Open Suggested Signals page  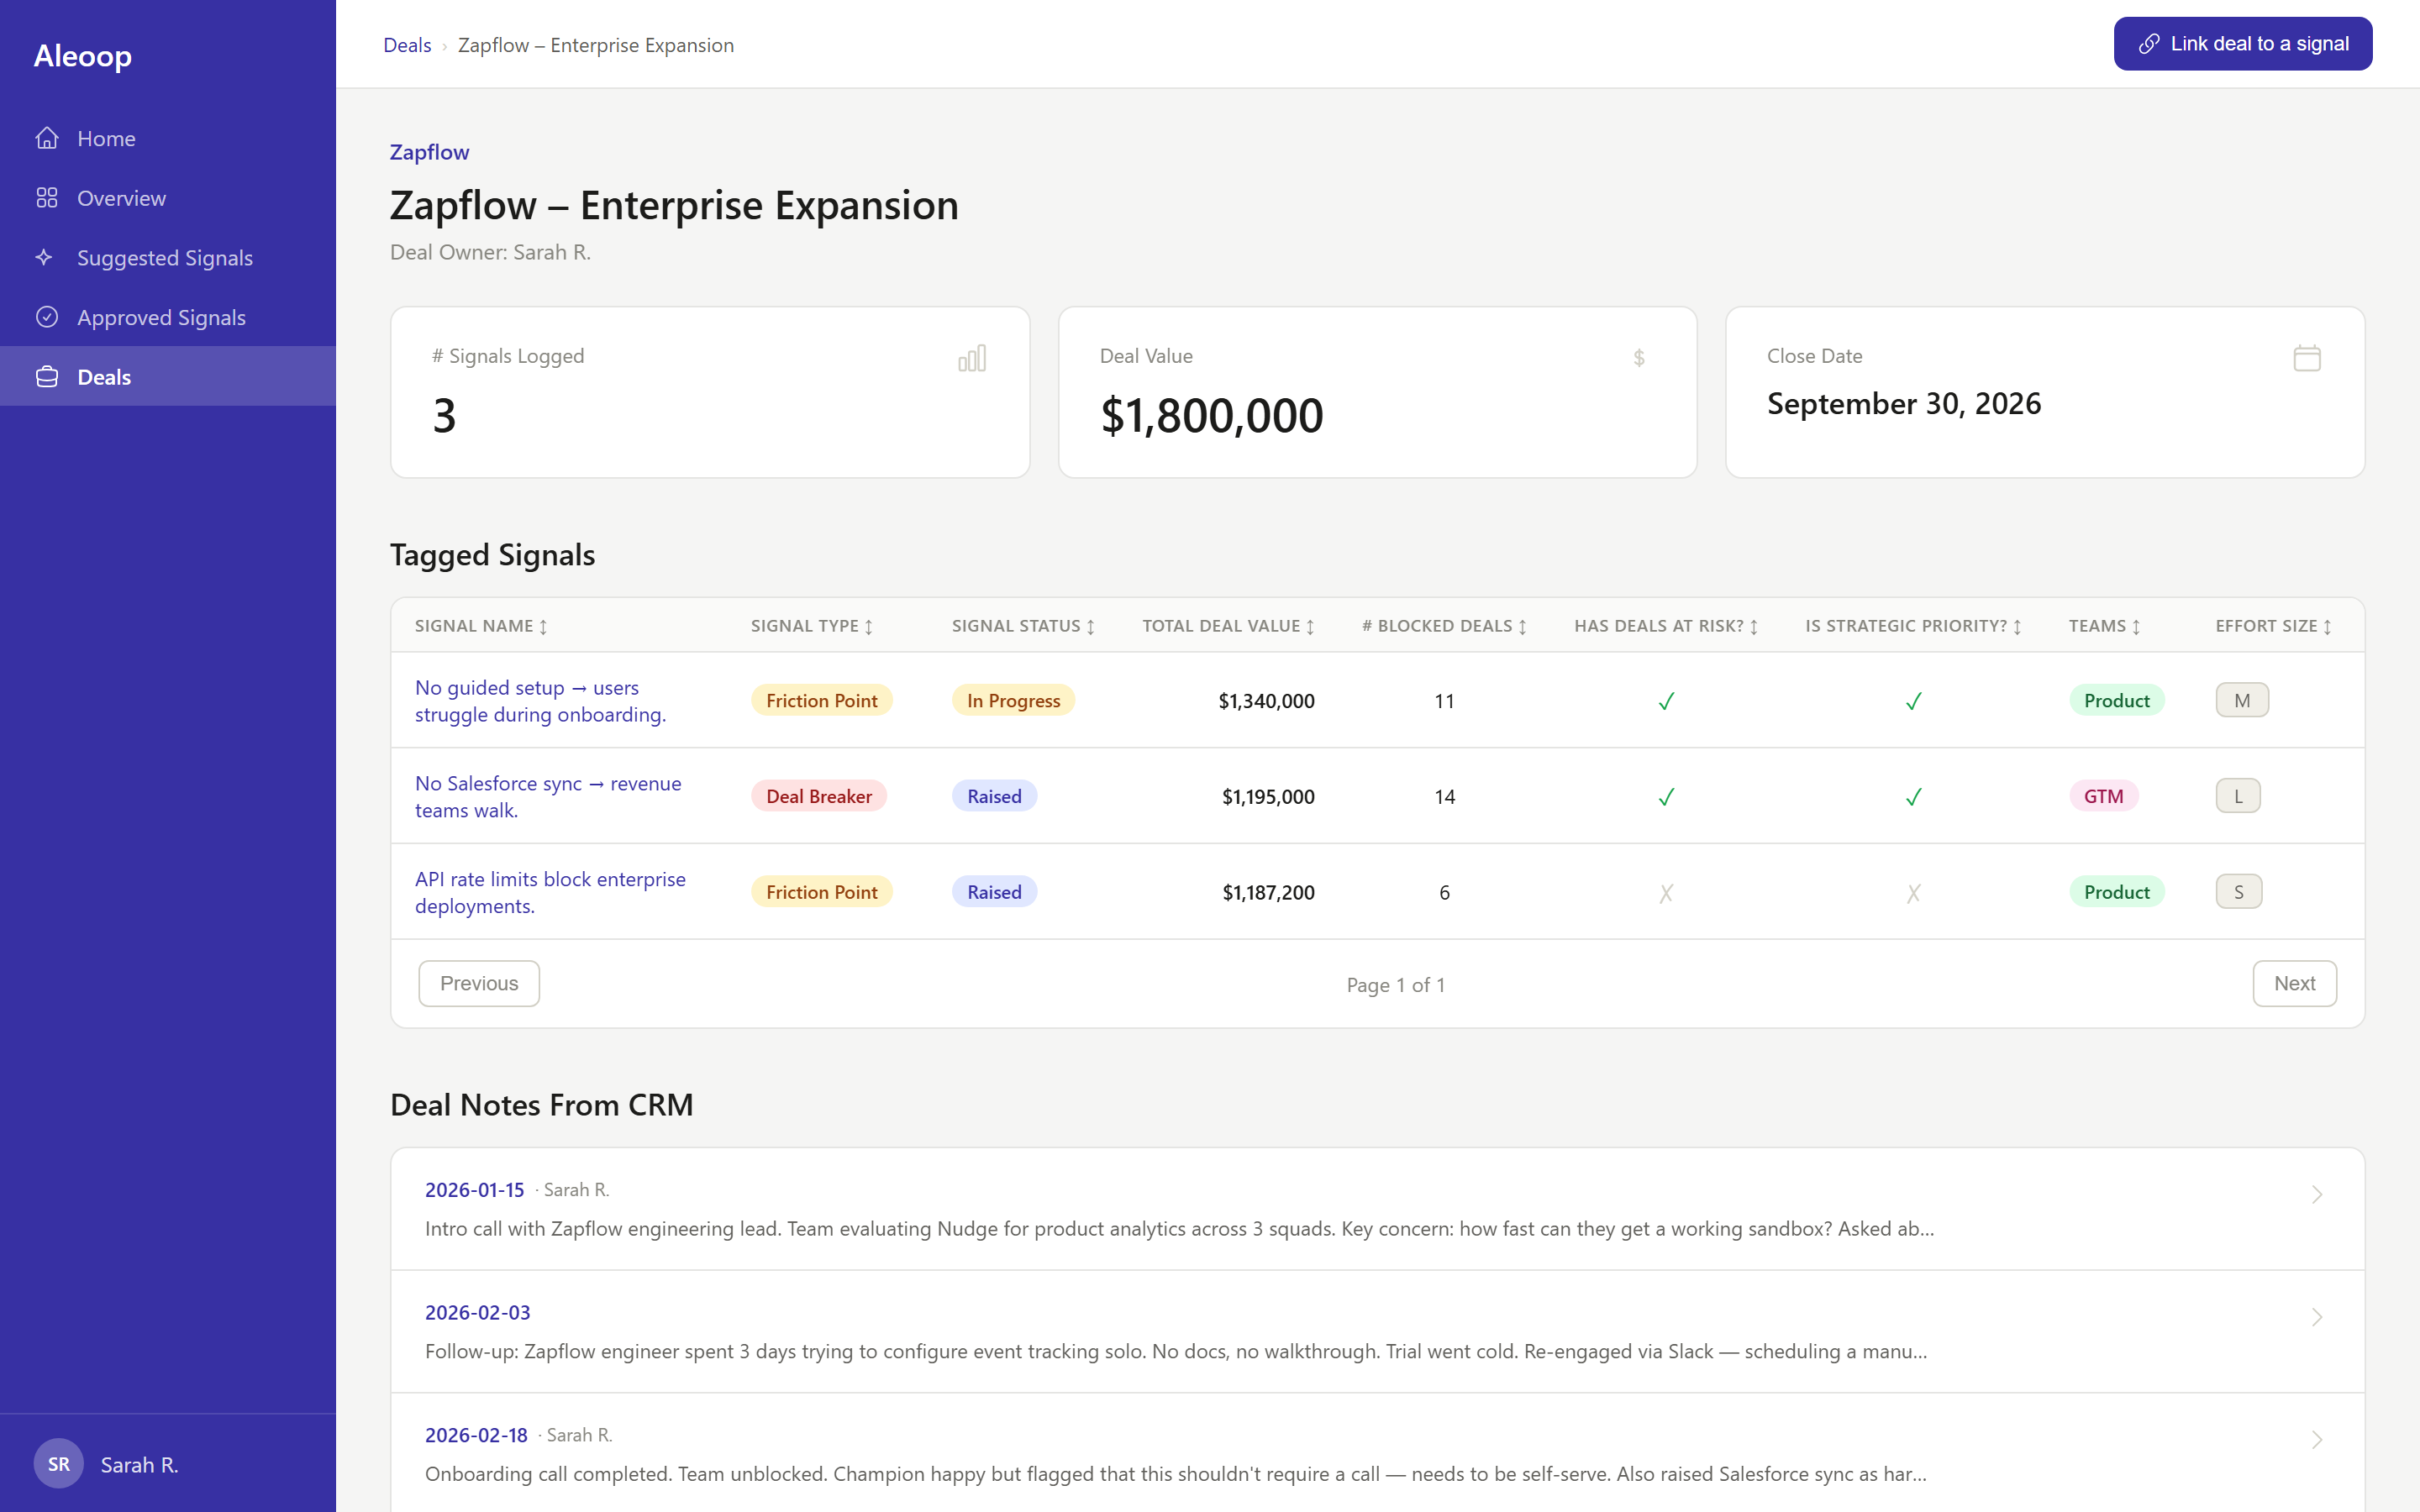(168, 257)
